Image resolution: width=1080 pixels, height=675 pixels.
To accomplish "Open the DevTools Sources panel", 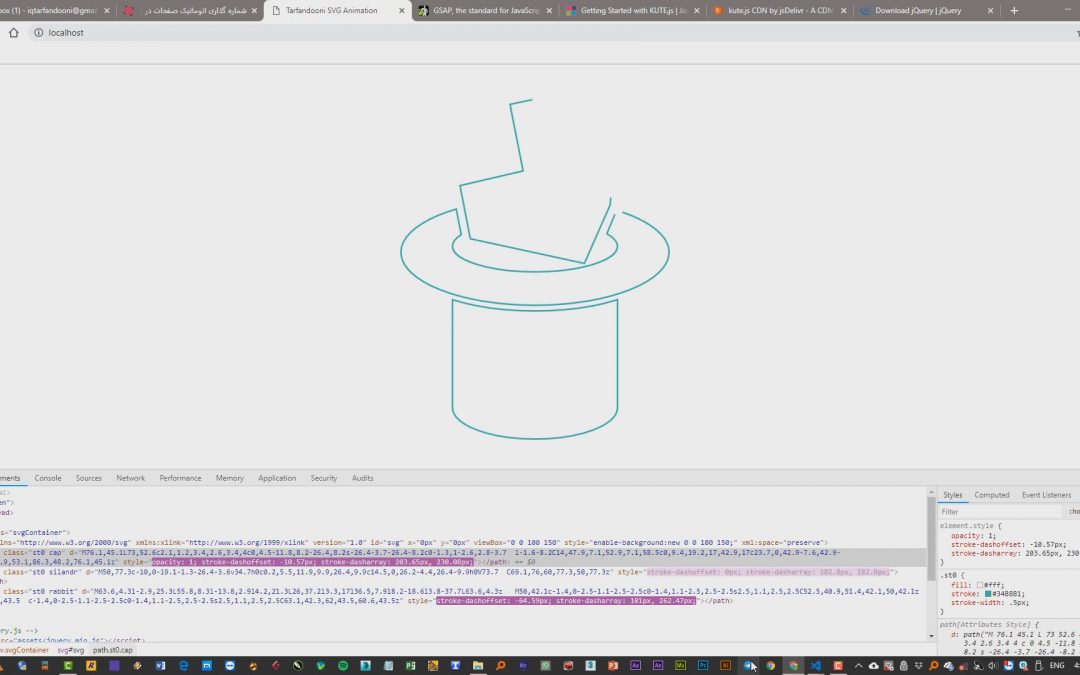I will pos(88,478).
